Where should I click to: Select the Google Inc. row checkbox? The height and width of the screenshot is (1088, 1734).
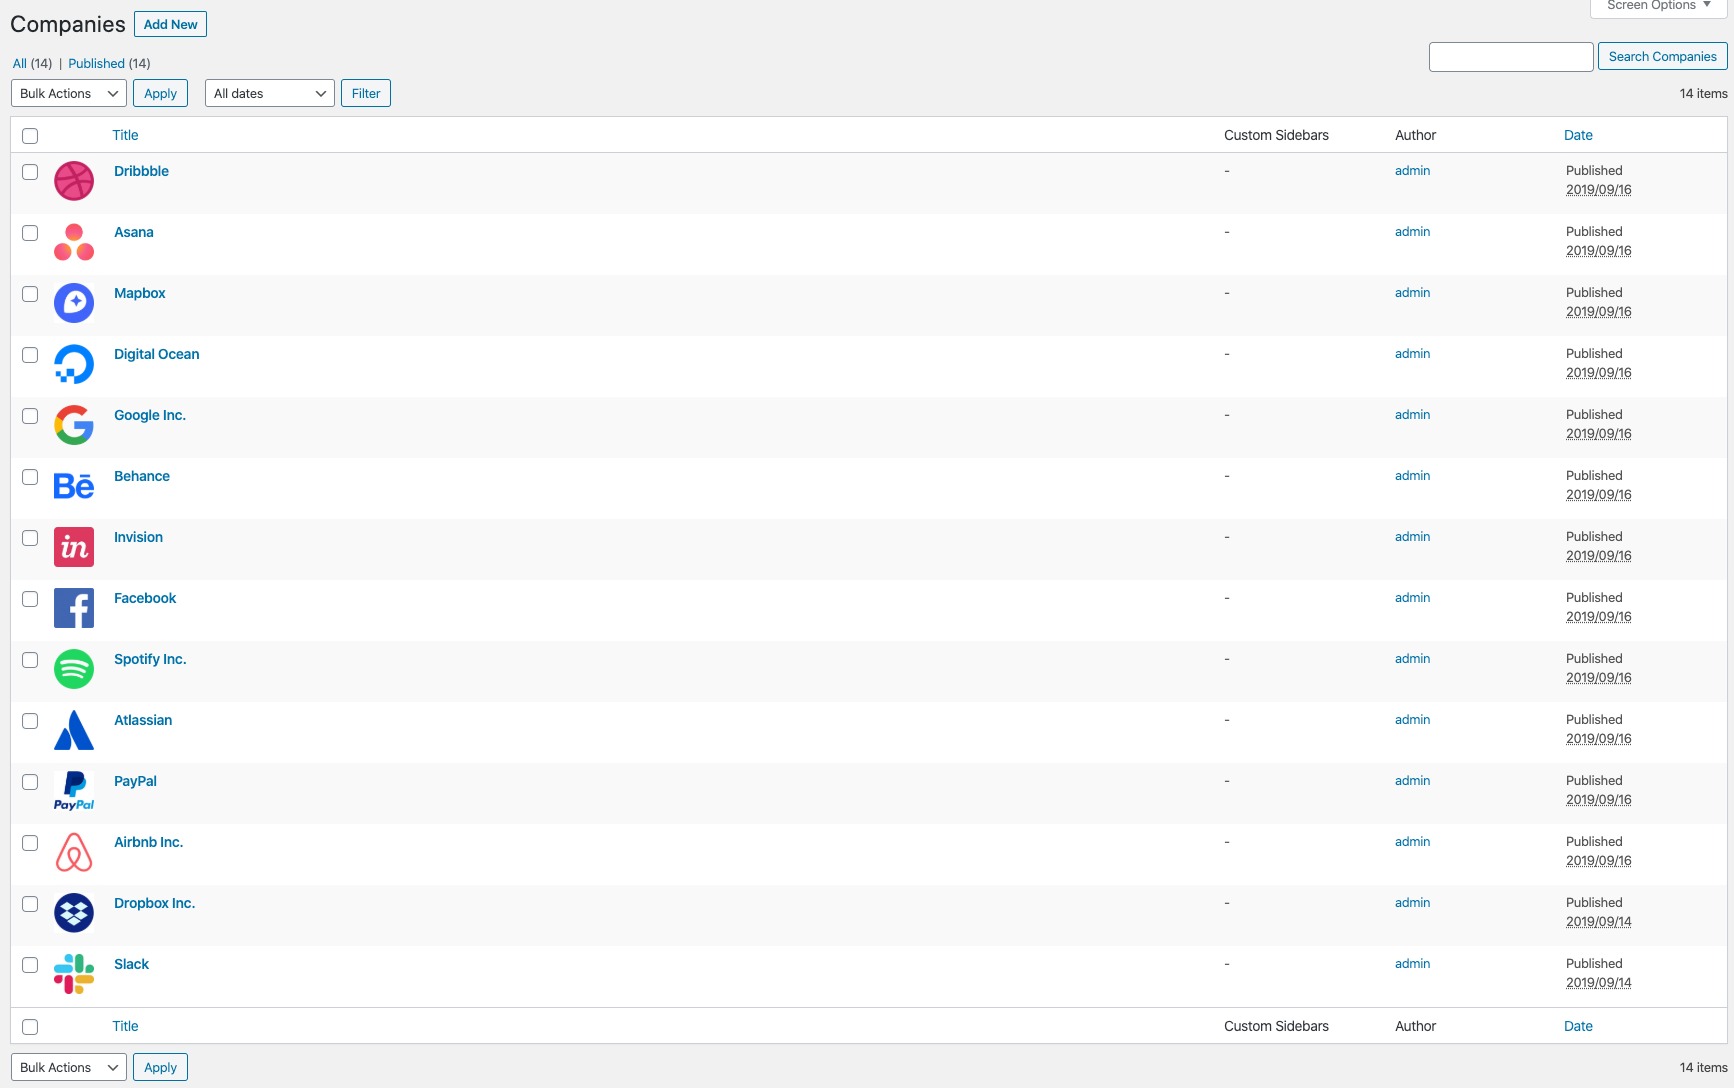30,416
